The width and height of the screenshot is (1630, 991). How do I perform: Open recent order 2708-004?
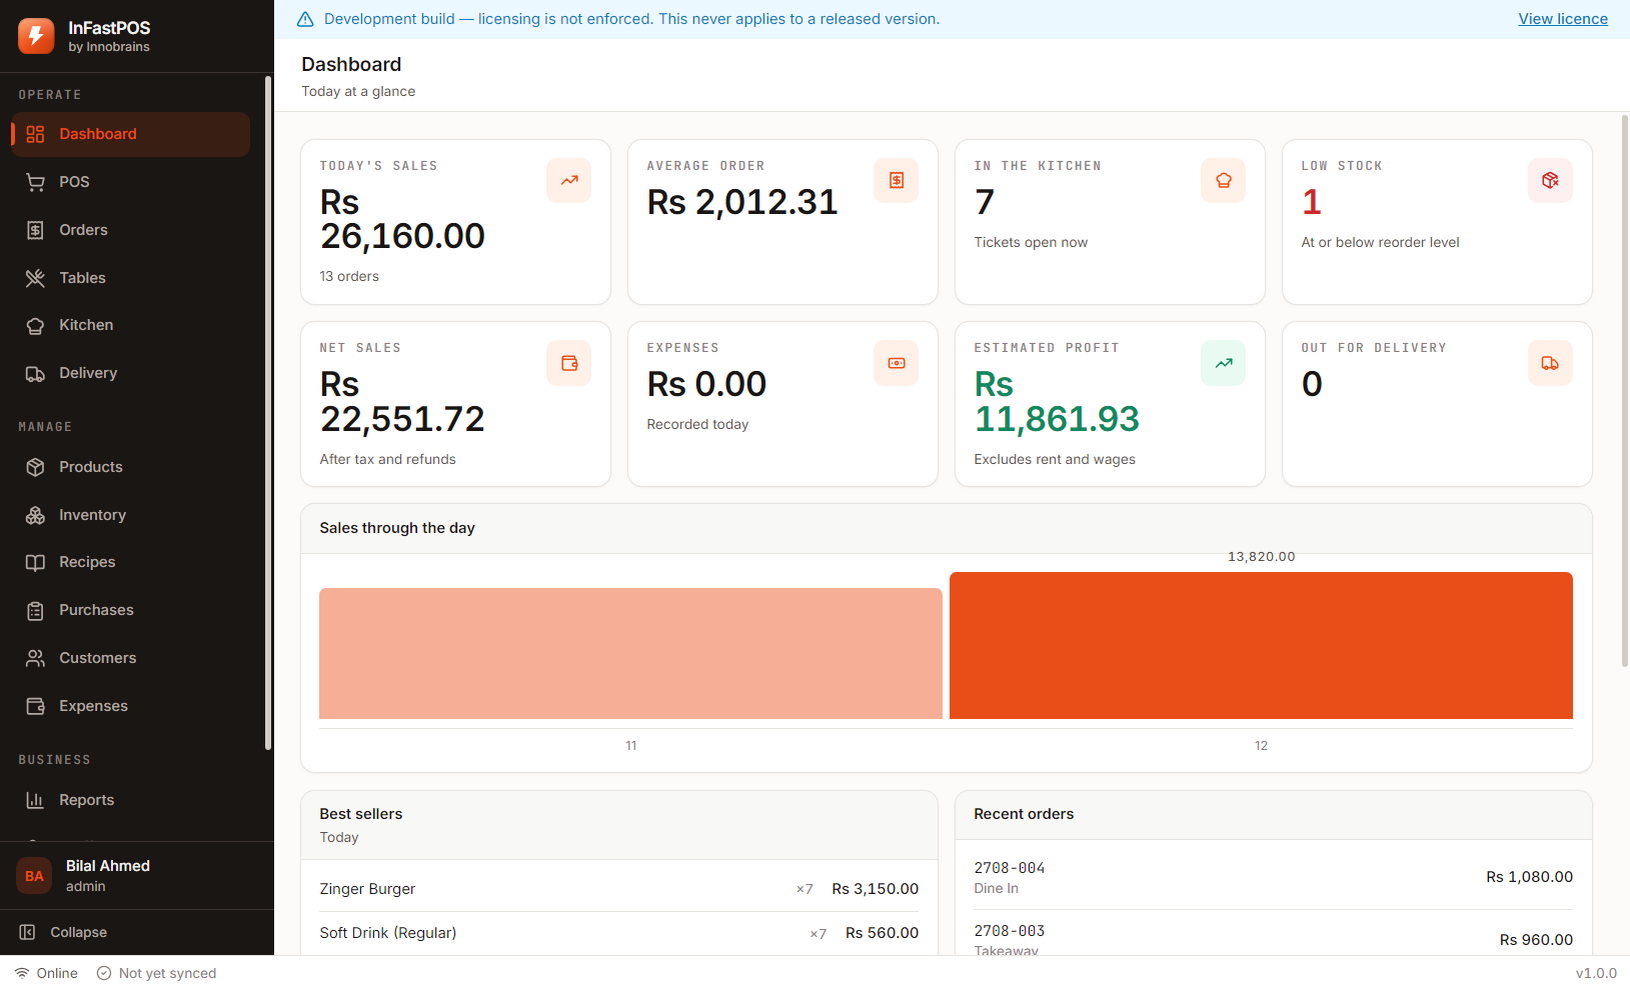tap(1273, 877)
